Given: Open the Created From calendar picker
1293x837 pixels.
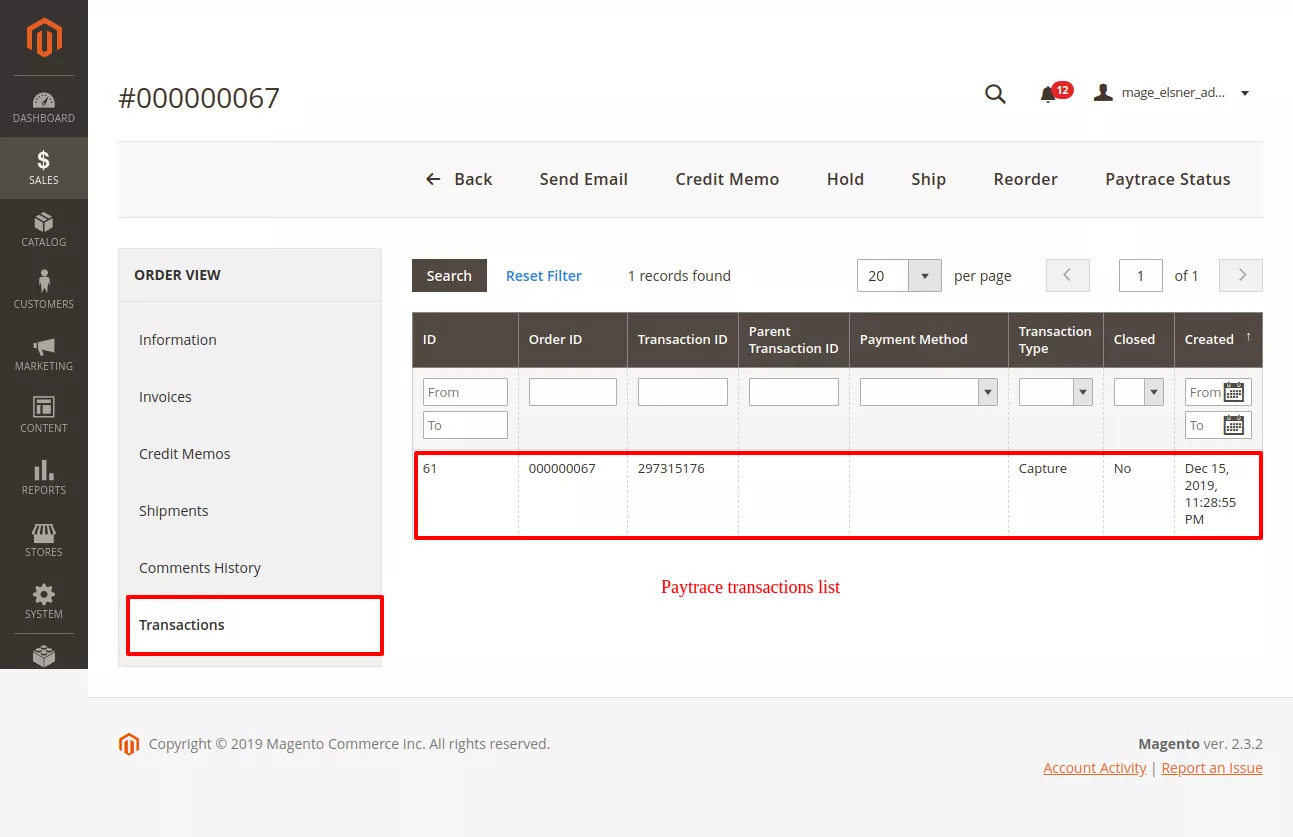Looking at the screenshot, I should coord(1234,392).
